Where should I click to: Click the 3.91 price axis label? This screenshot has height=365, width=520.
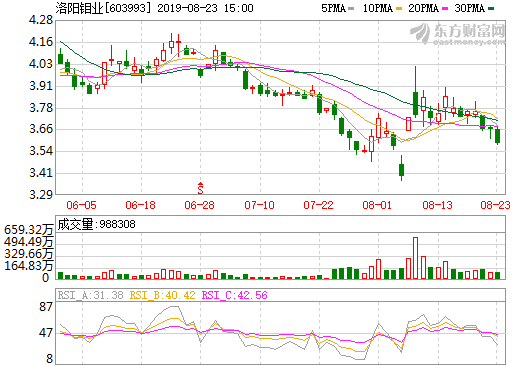(41, 86)
